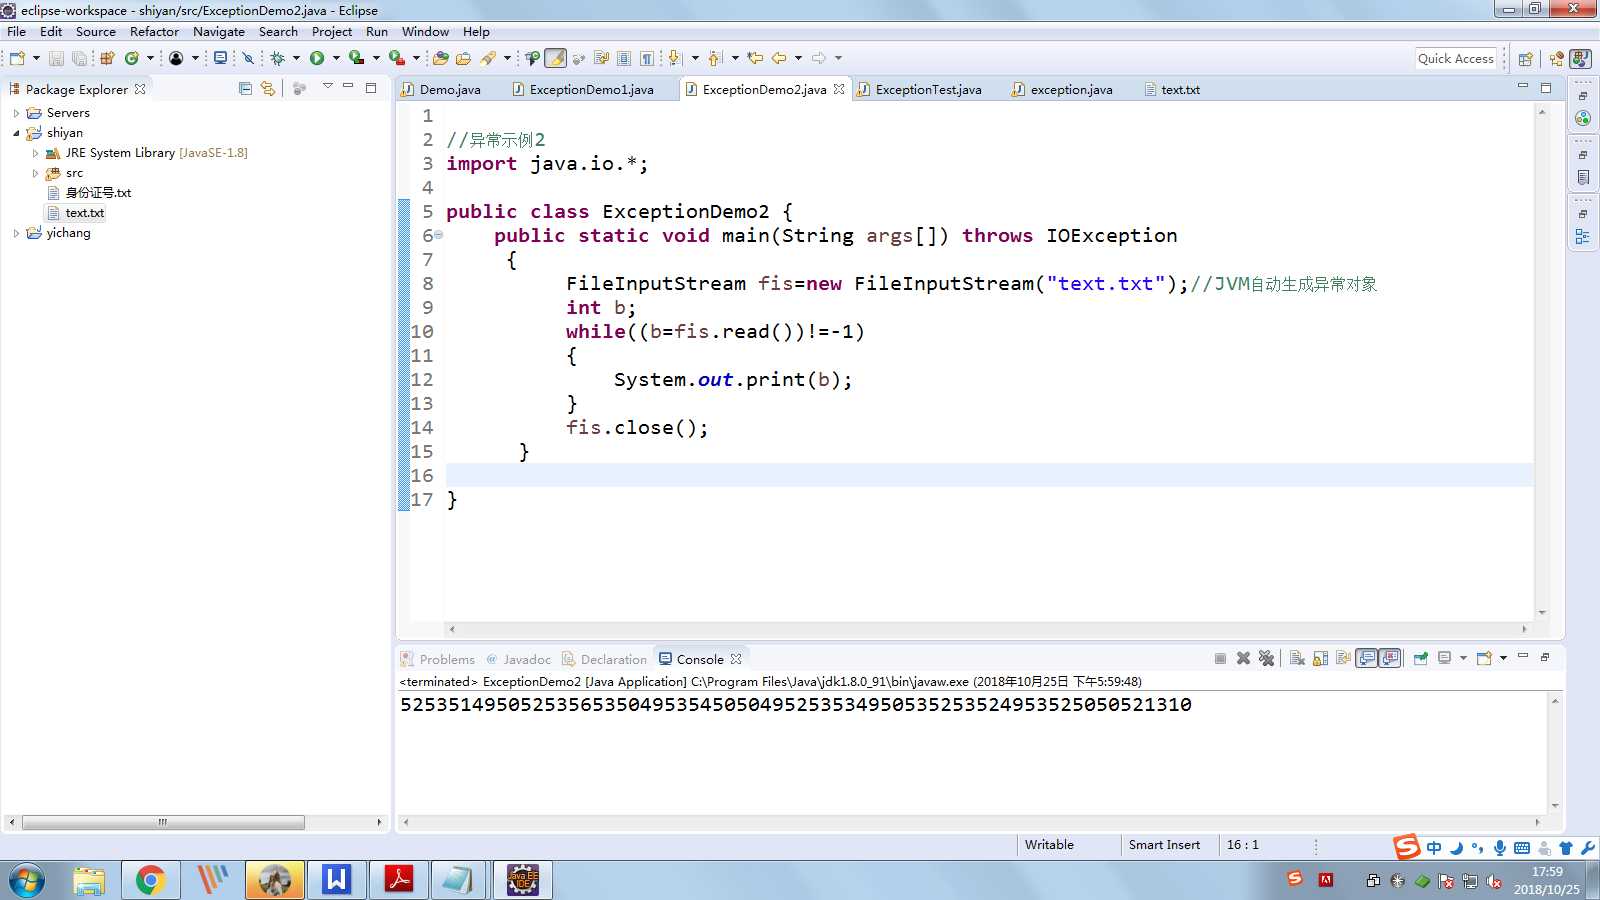Click the Package Explorer horizontal scrollbar thumb
Screen dimensions: 1600x900
click(x=163, y=822)
